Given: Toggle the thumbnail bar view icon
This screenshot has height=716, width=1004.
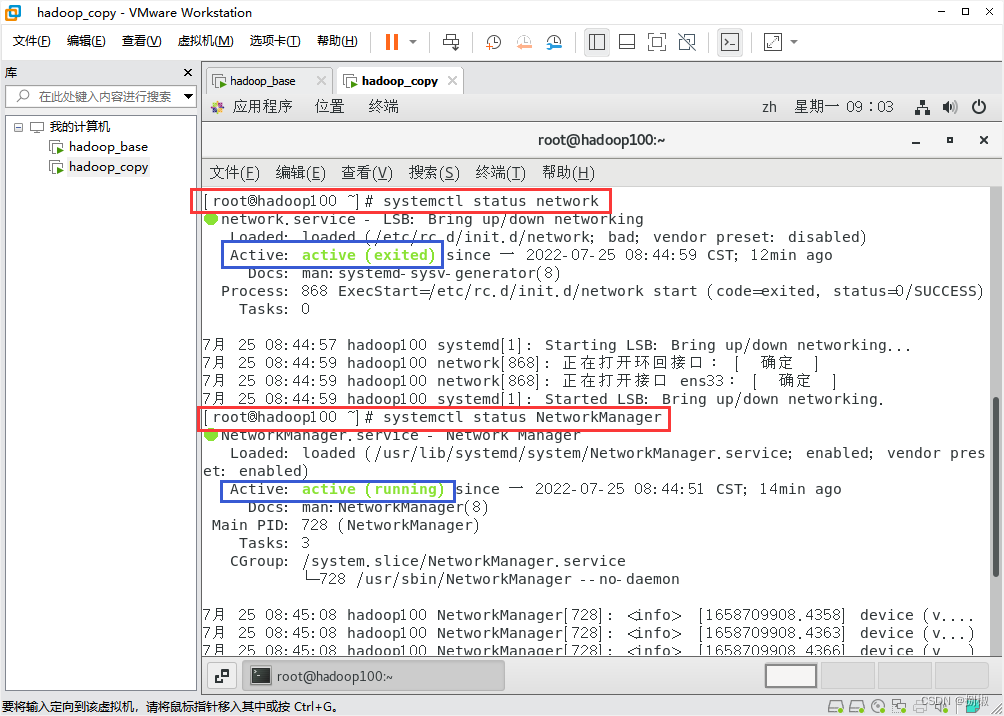Looking at the screenshot, I should click(627, 42).
